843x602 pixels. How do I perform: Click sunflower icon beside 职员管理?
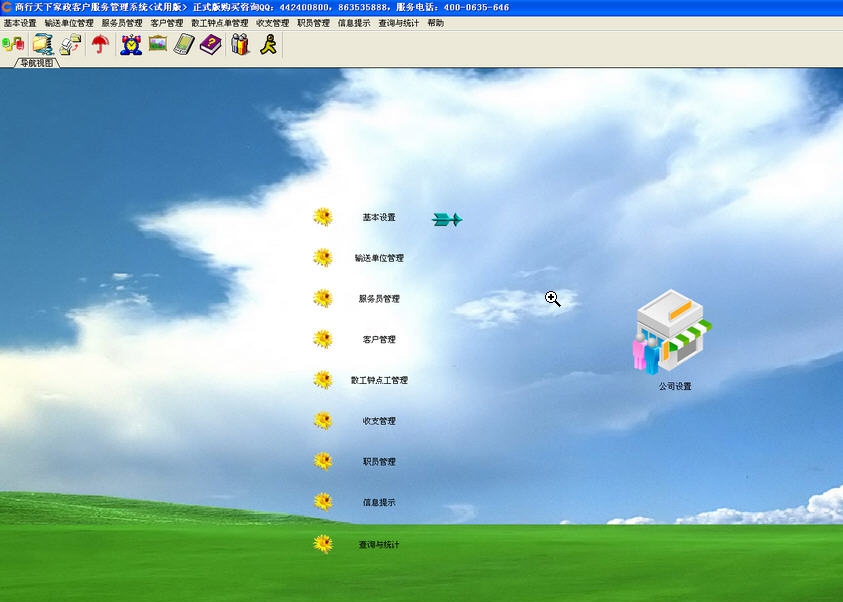(x=323, y=461)
